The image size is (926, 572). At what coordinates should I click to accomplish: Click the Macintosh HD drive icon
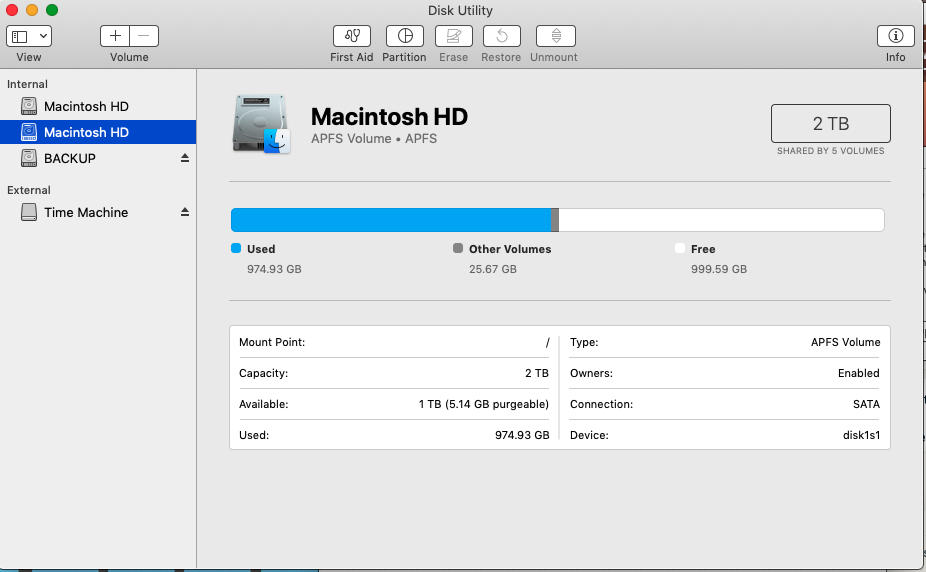pyautogui.click(x=262, y=124)
